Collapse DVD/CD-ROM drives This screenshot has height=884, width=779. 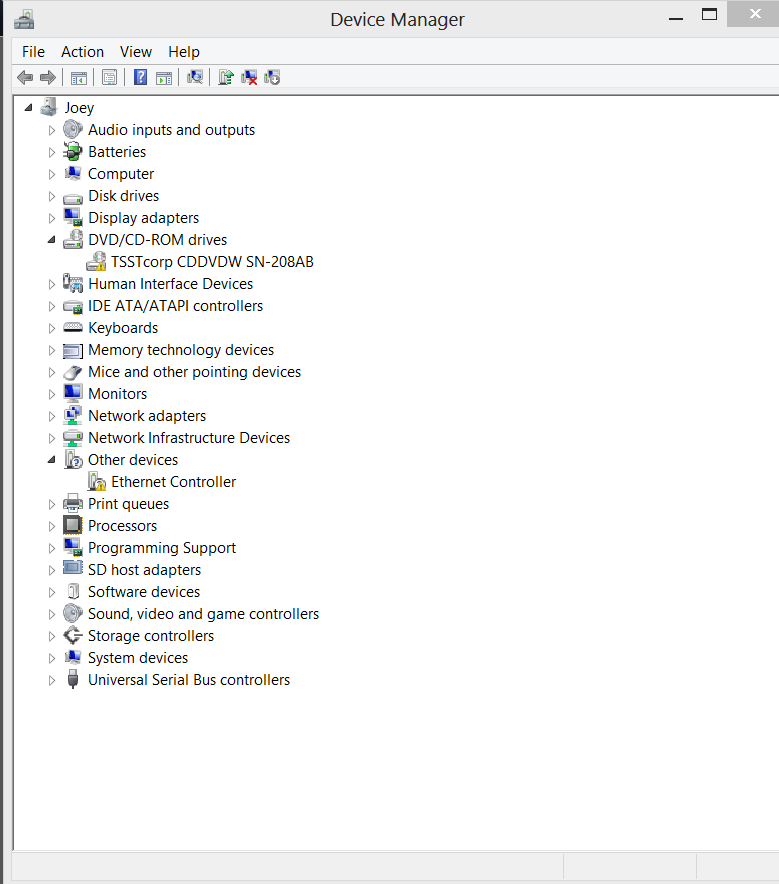pos(51,240)
